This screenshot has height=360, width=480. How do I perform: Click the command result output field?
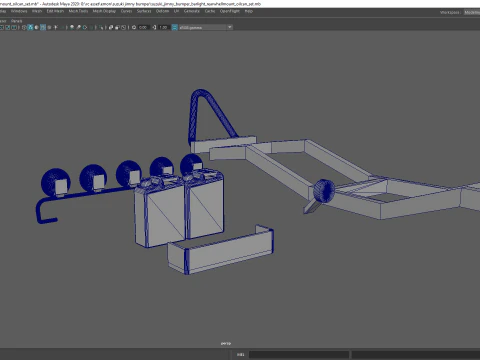pos(416,354)
